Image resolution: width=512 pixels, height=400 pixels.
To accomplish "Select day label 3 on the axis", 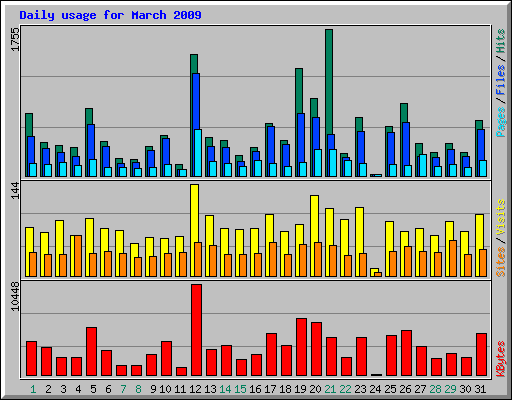I will (63, 389).
